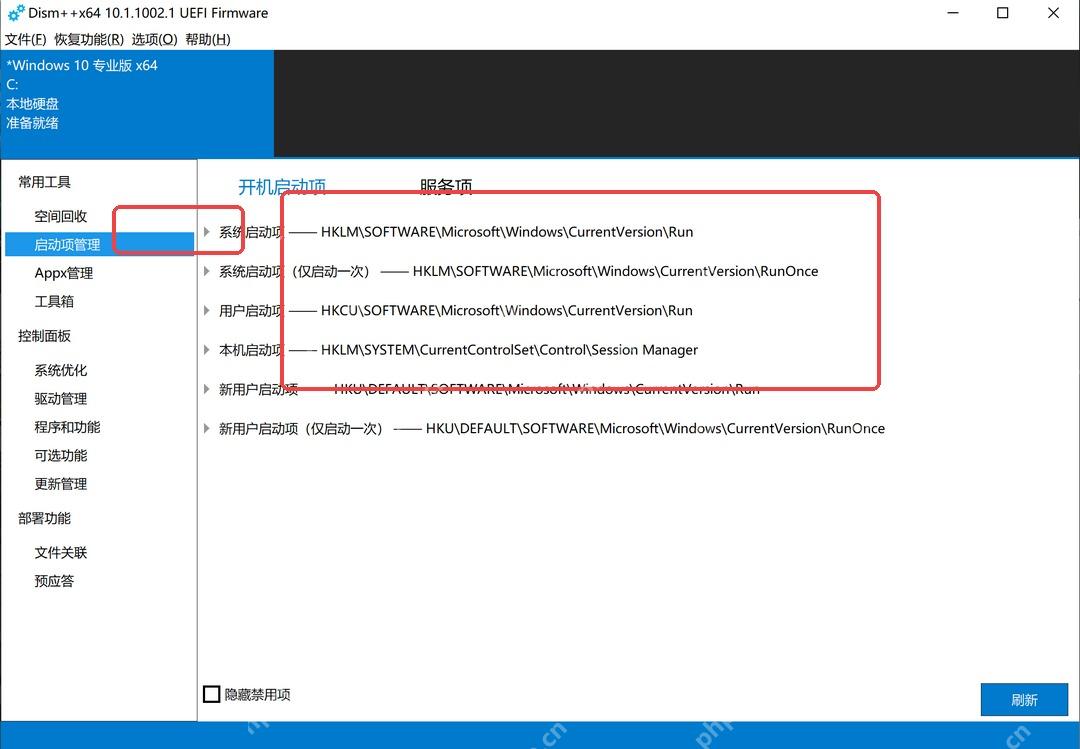1080x749 pixels.
Task: Select the 本机启动项 Session Manager row text
Action: [459, 350]
